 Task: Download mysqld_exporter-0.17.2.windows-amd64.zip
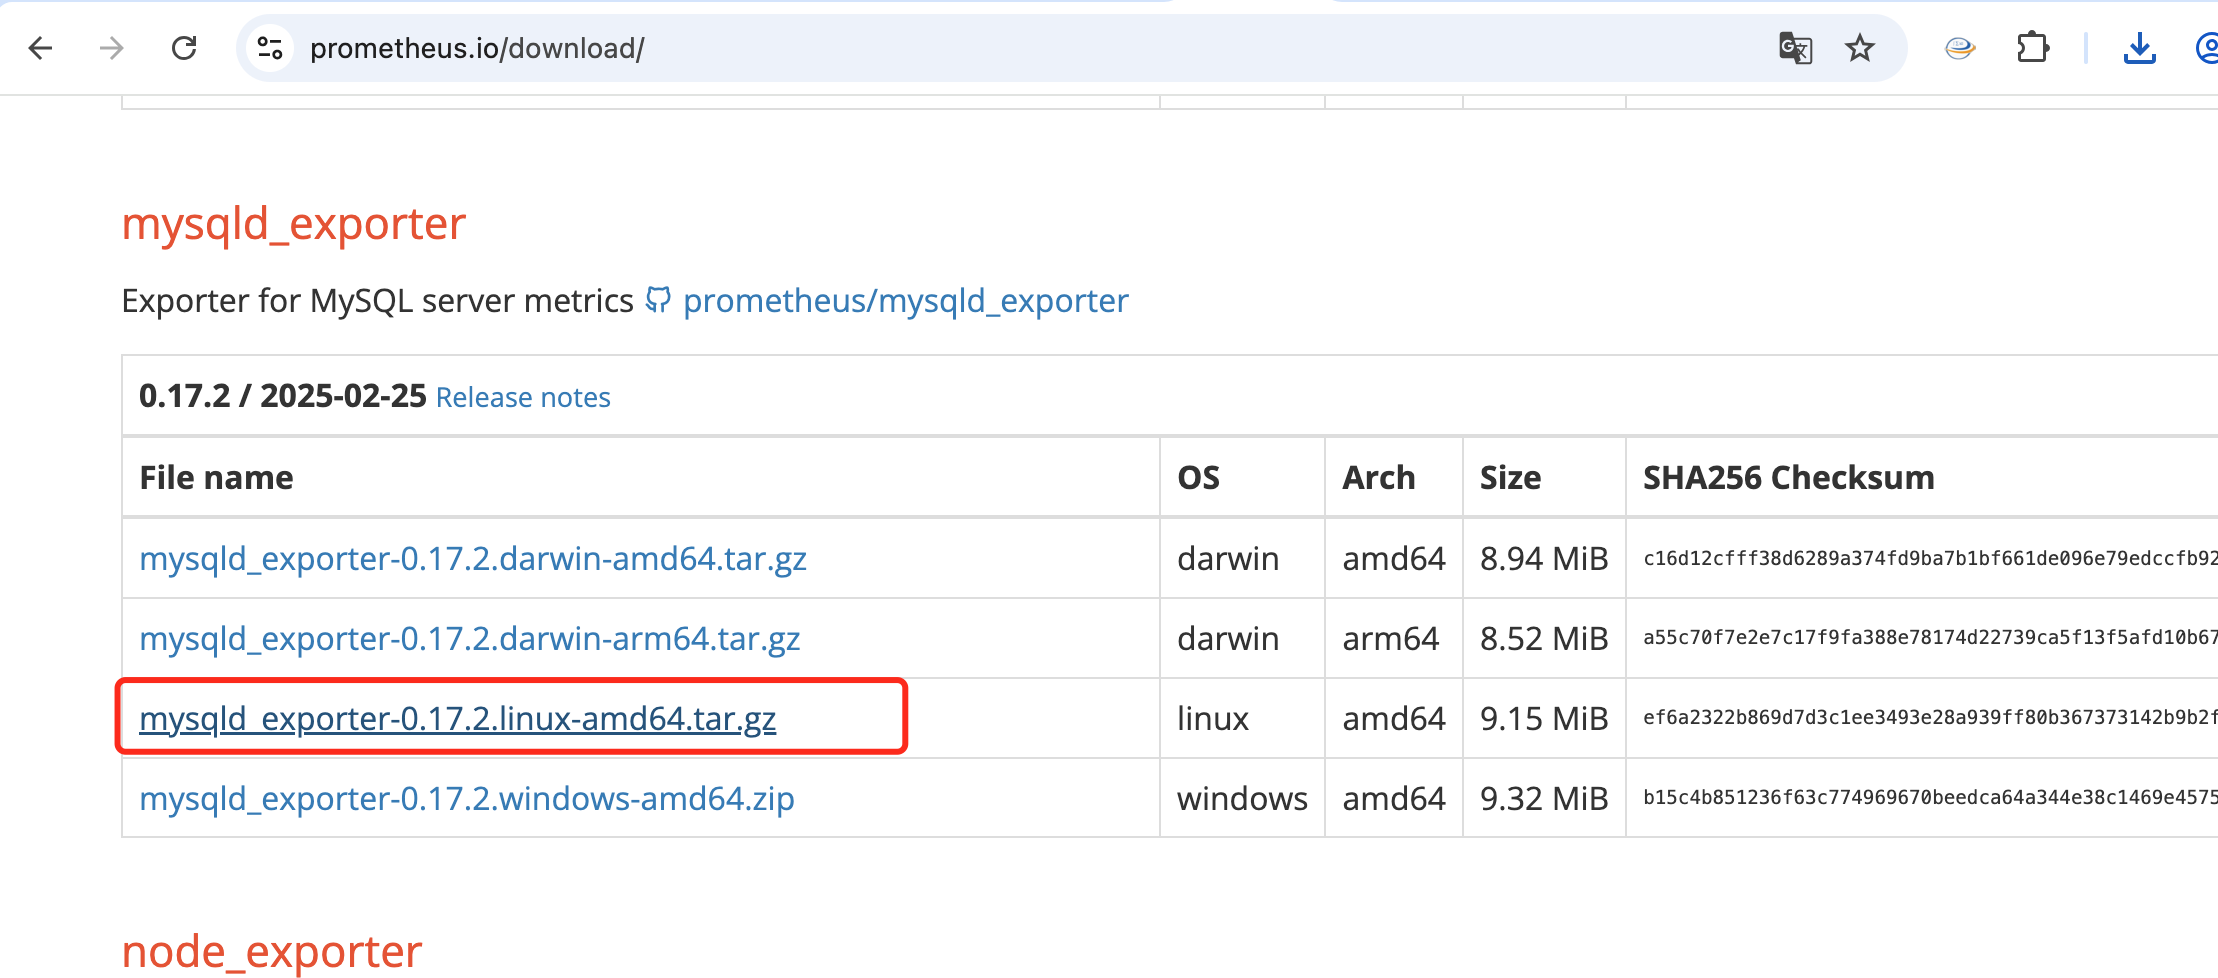click(x=467, y=798)
